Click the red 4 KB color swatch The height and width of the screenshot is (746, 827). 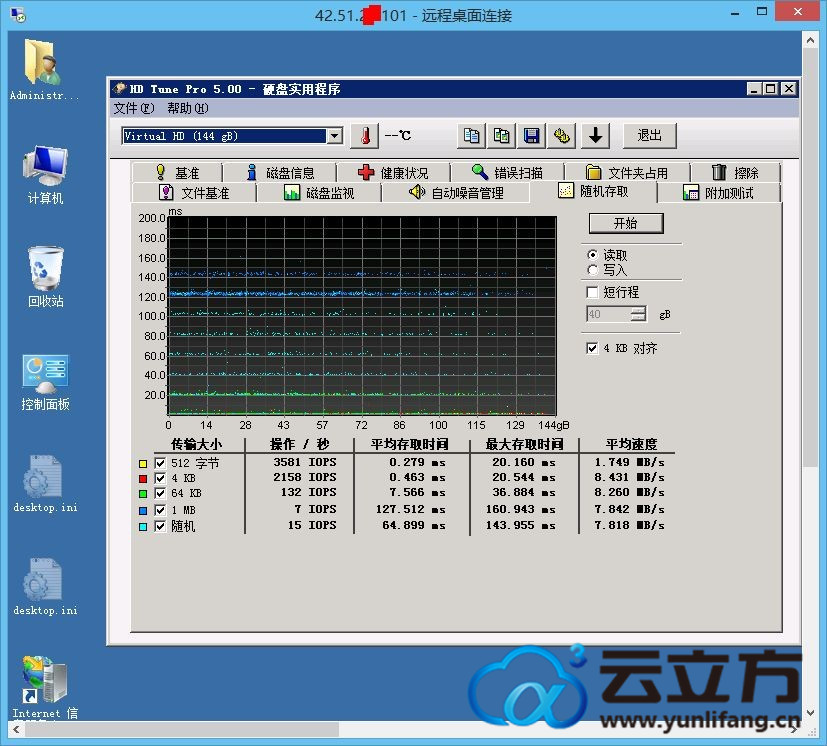pyautogui.click(x=143, y=479)
